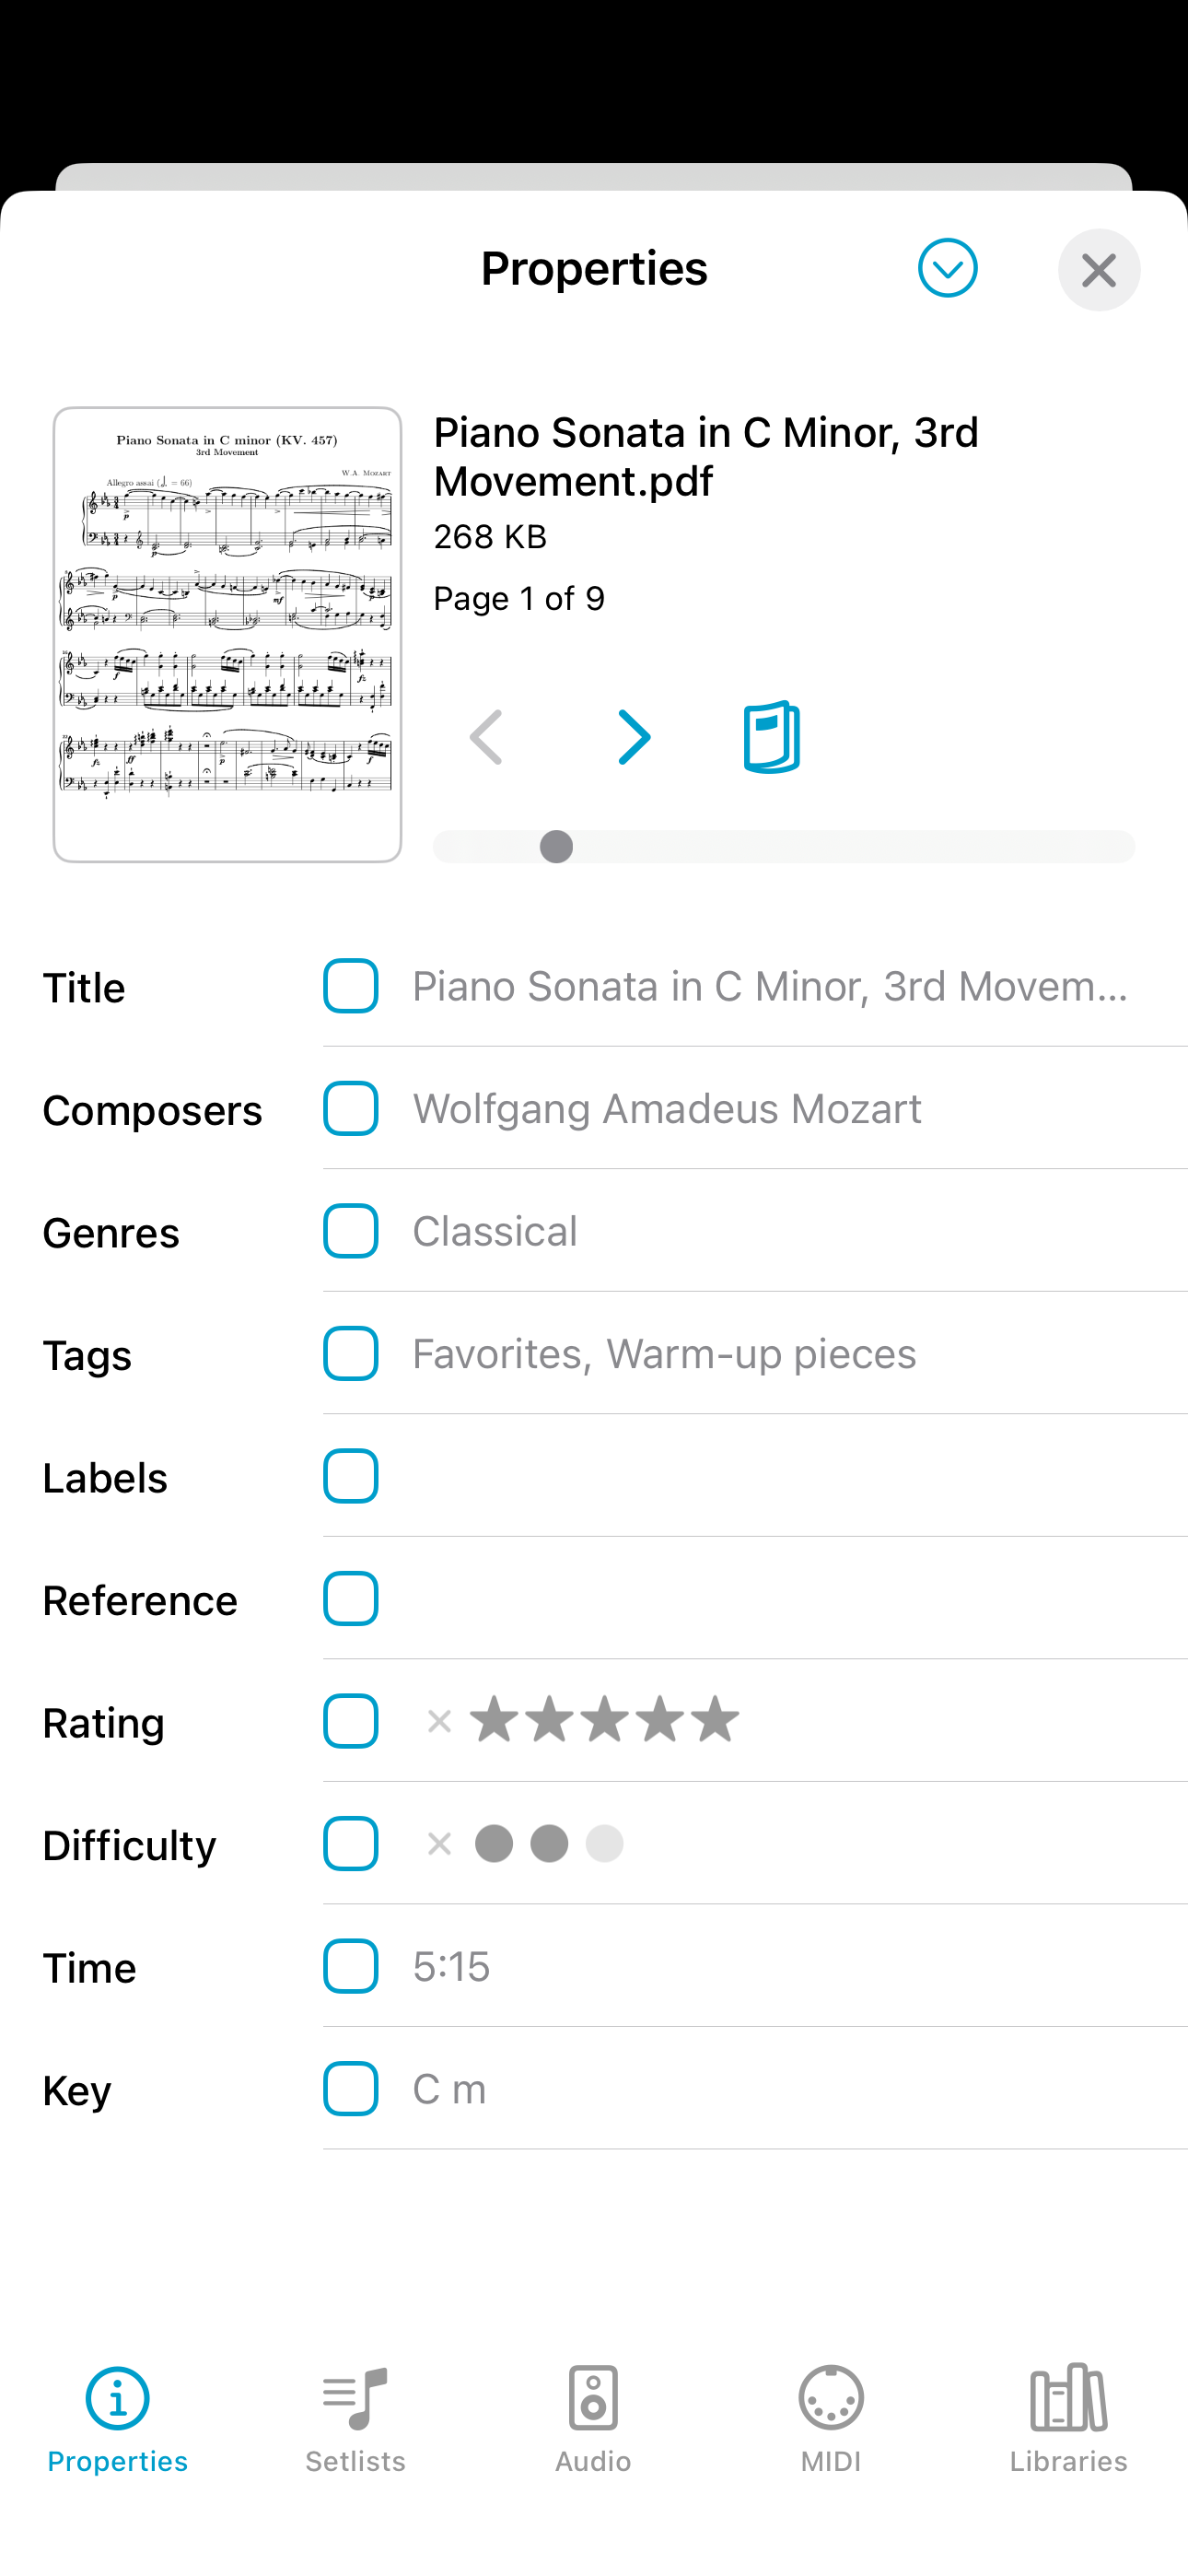Expand the Properties dropdown circle arrow
Screen dimensions: 1188x2576
coord(947,268)
